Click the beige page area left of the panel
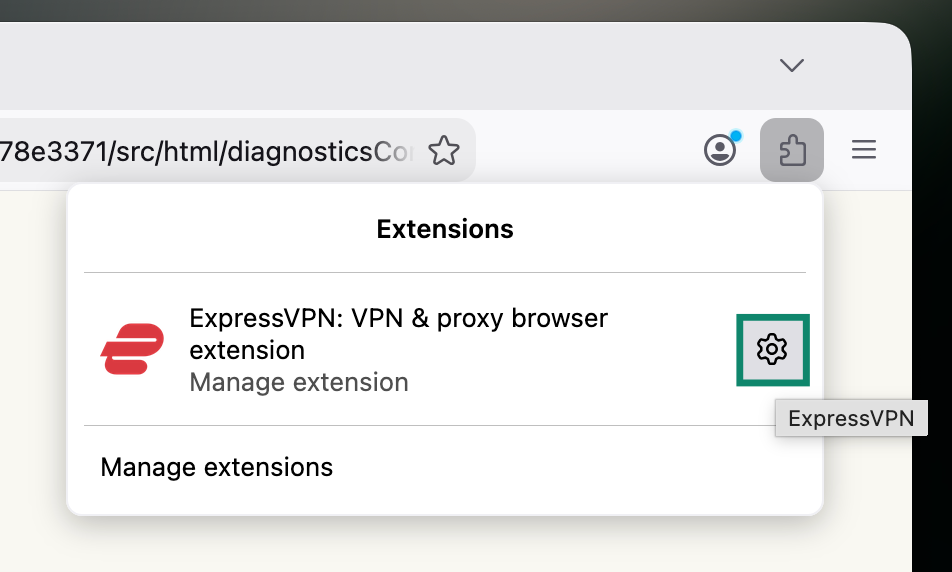The image size is (952, 572). (x=32, y=376)
